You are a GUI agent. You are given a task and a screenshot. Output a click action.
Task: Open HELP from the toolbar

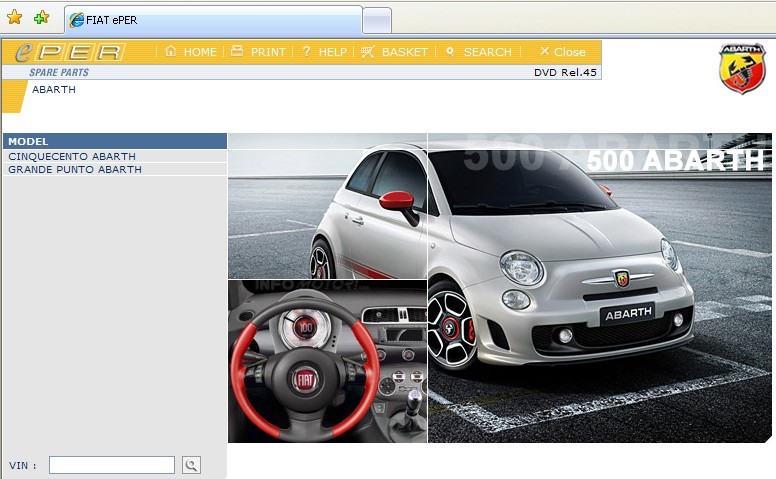333,52
